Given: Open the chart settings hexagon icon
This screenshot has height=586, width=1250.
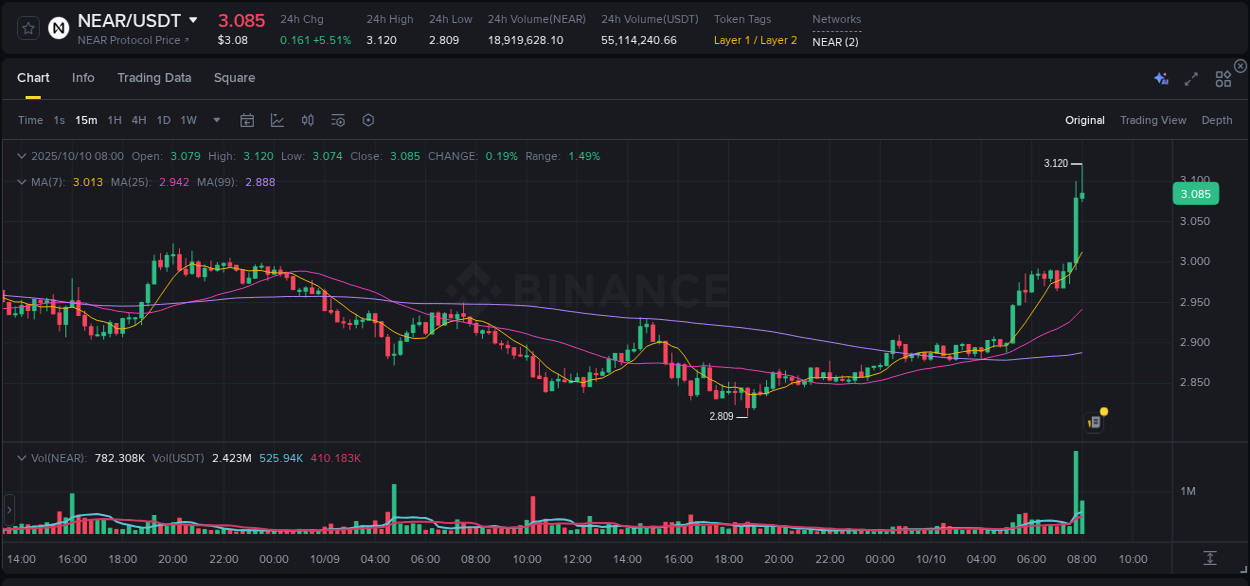Looking at the screenshot, I should tap(368, 119).
